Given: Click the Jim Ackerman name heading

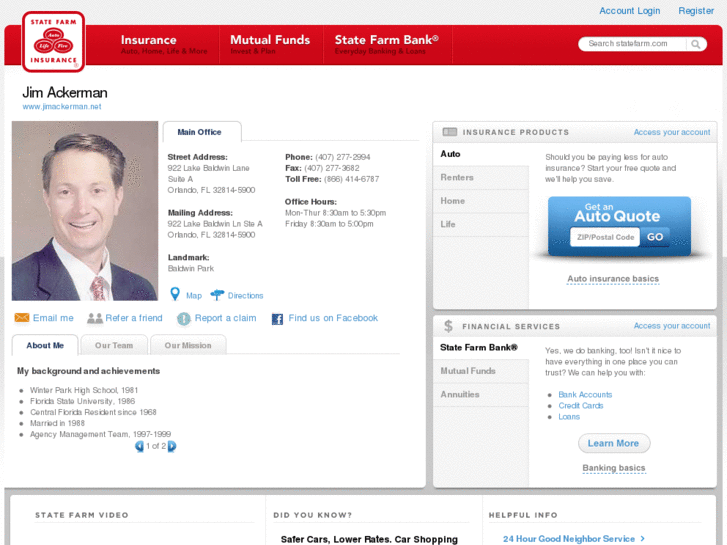Looking at the screenshot, I should click(x=65, y=93).
